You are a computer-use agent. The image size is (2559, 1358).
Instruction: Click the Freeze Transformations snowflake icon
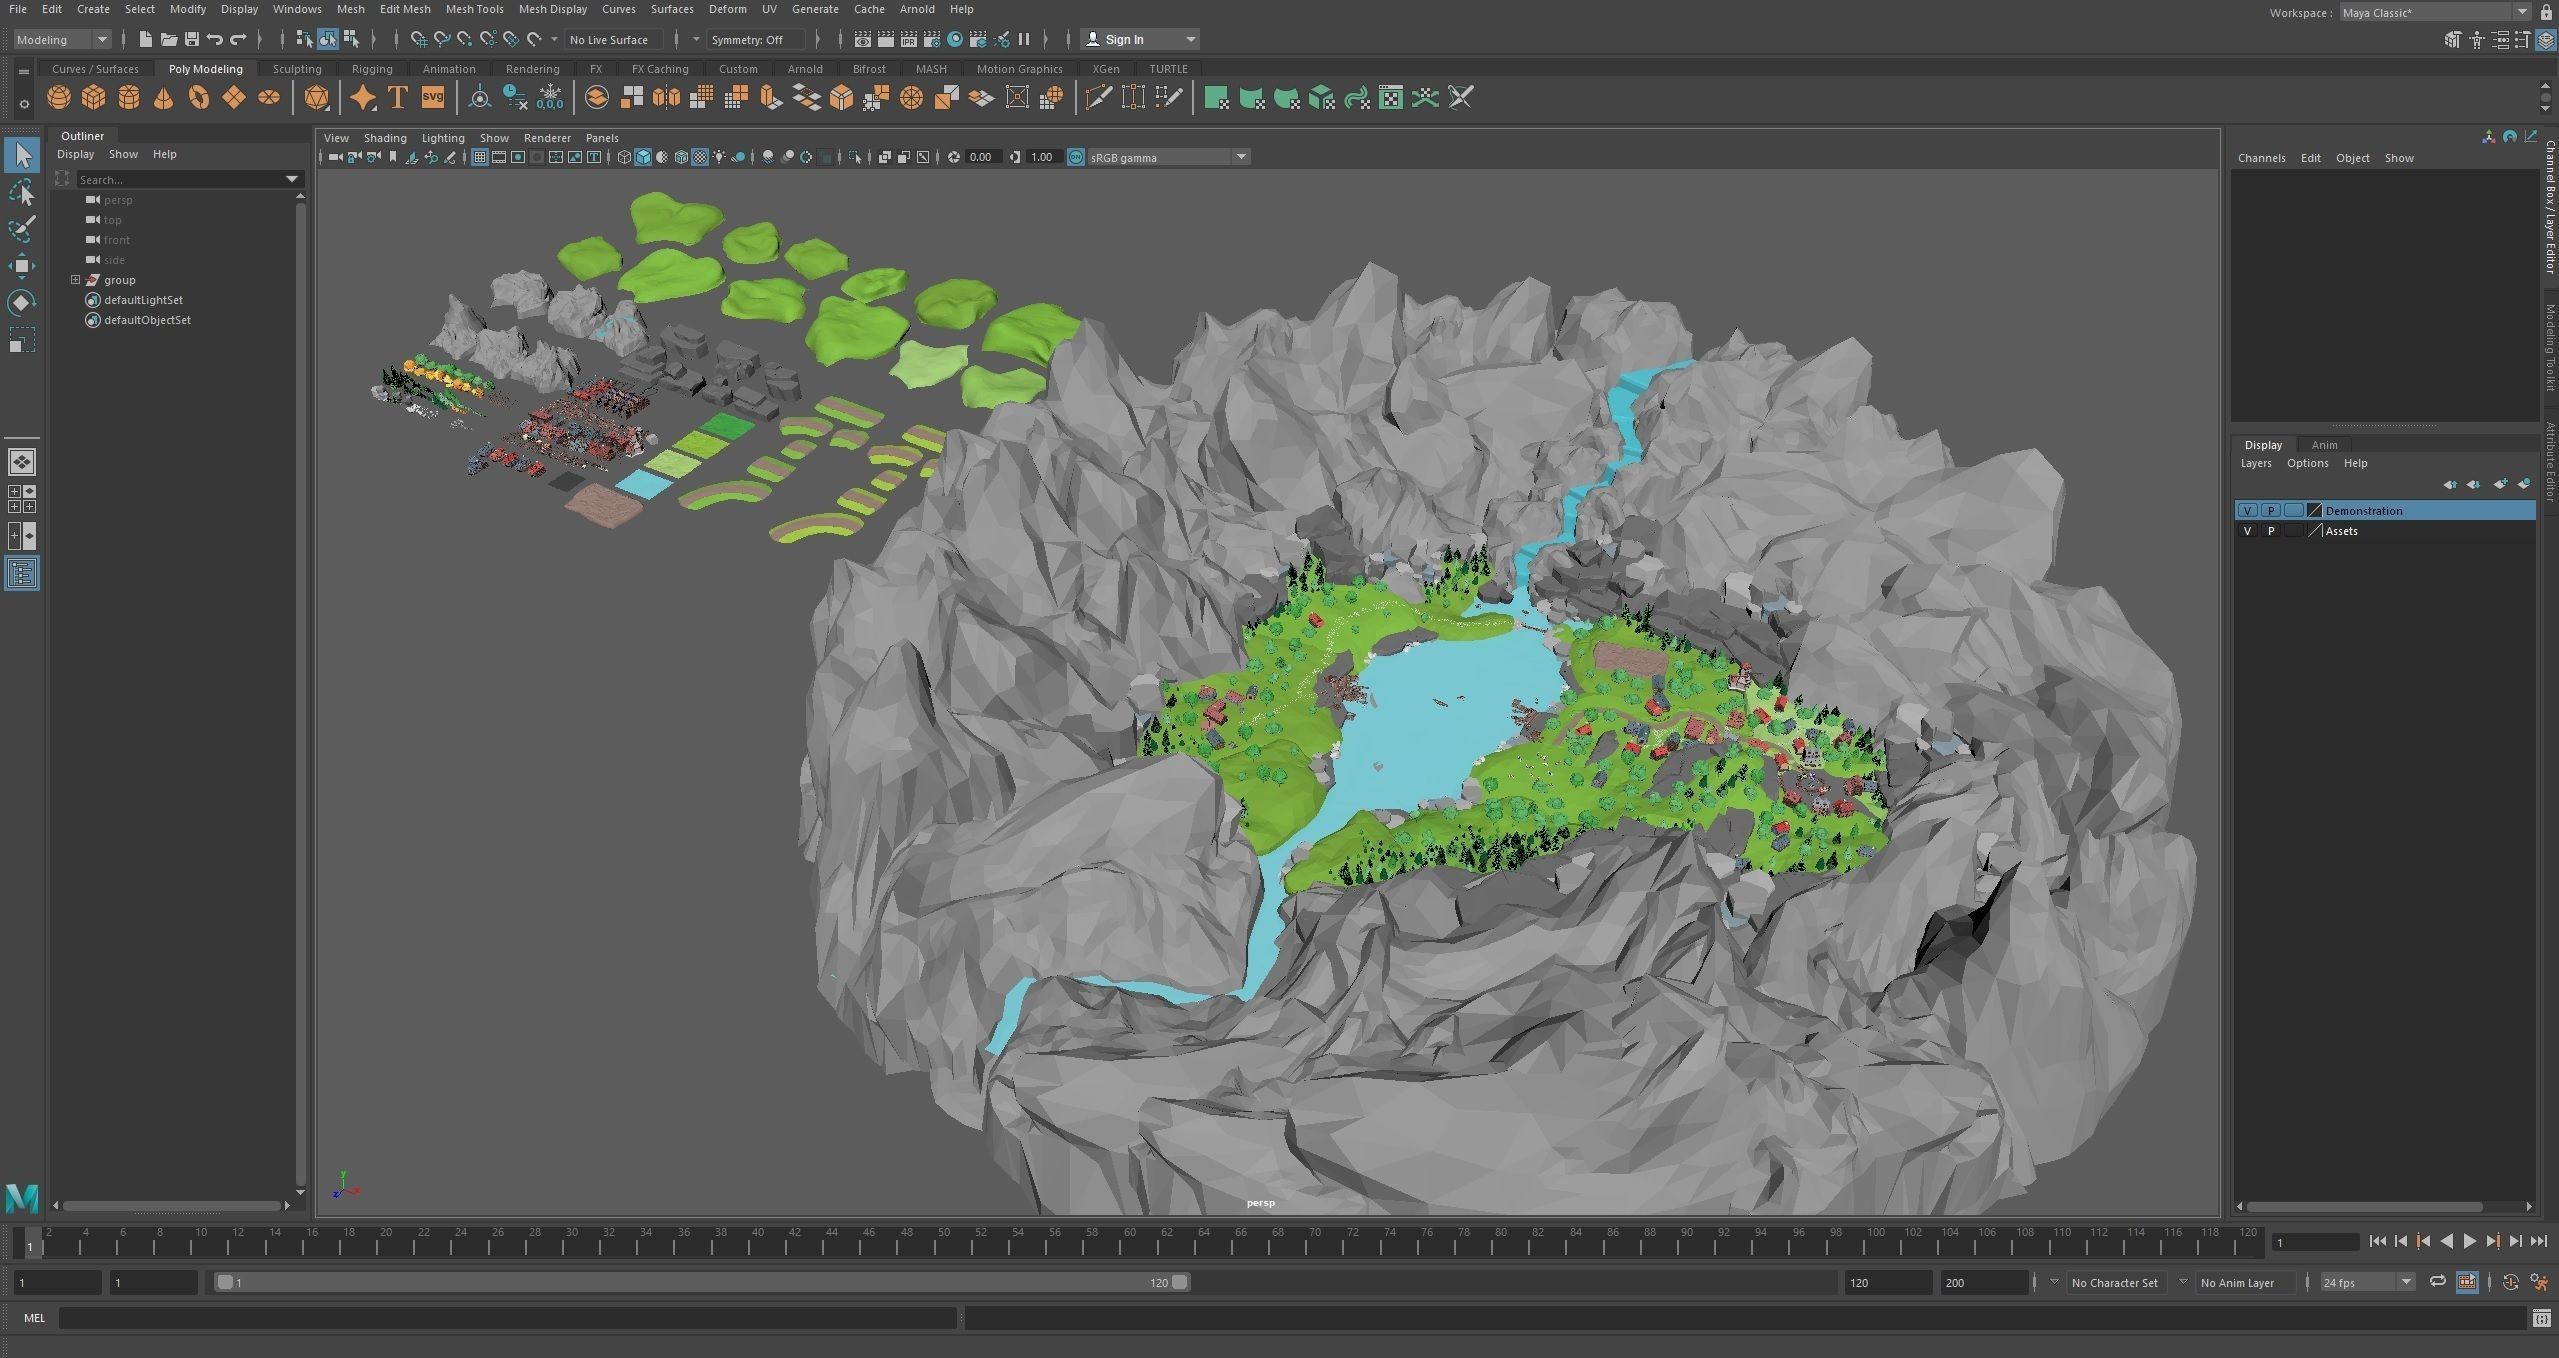coord(550,98)
